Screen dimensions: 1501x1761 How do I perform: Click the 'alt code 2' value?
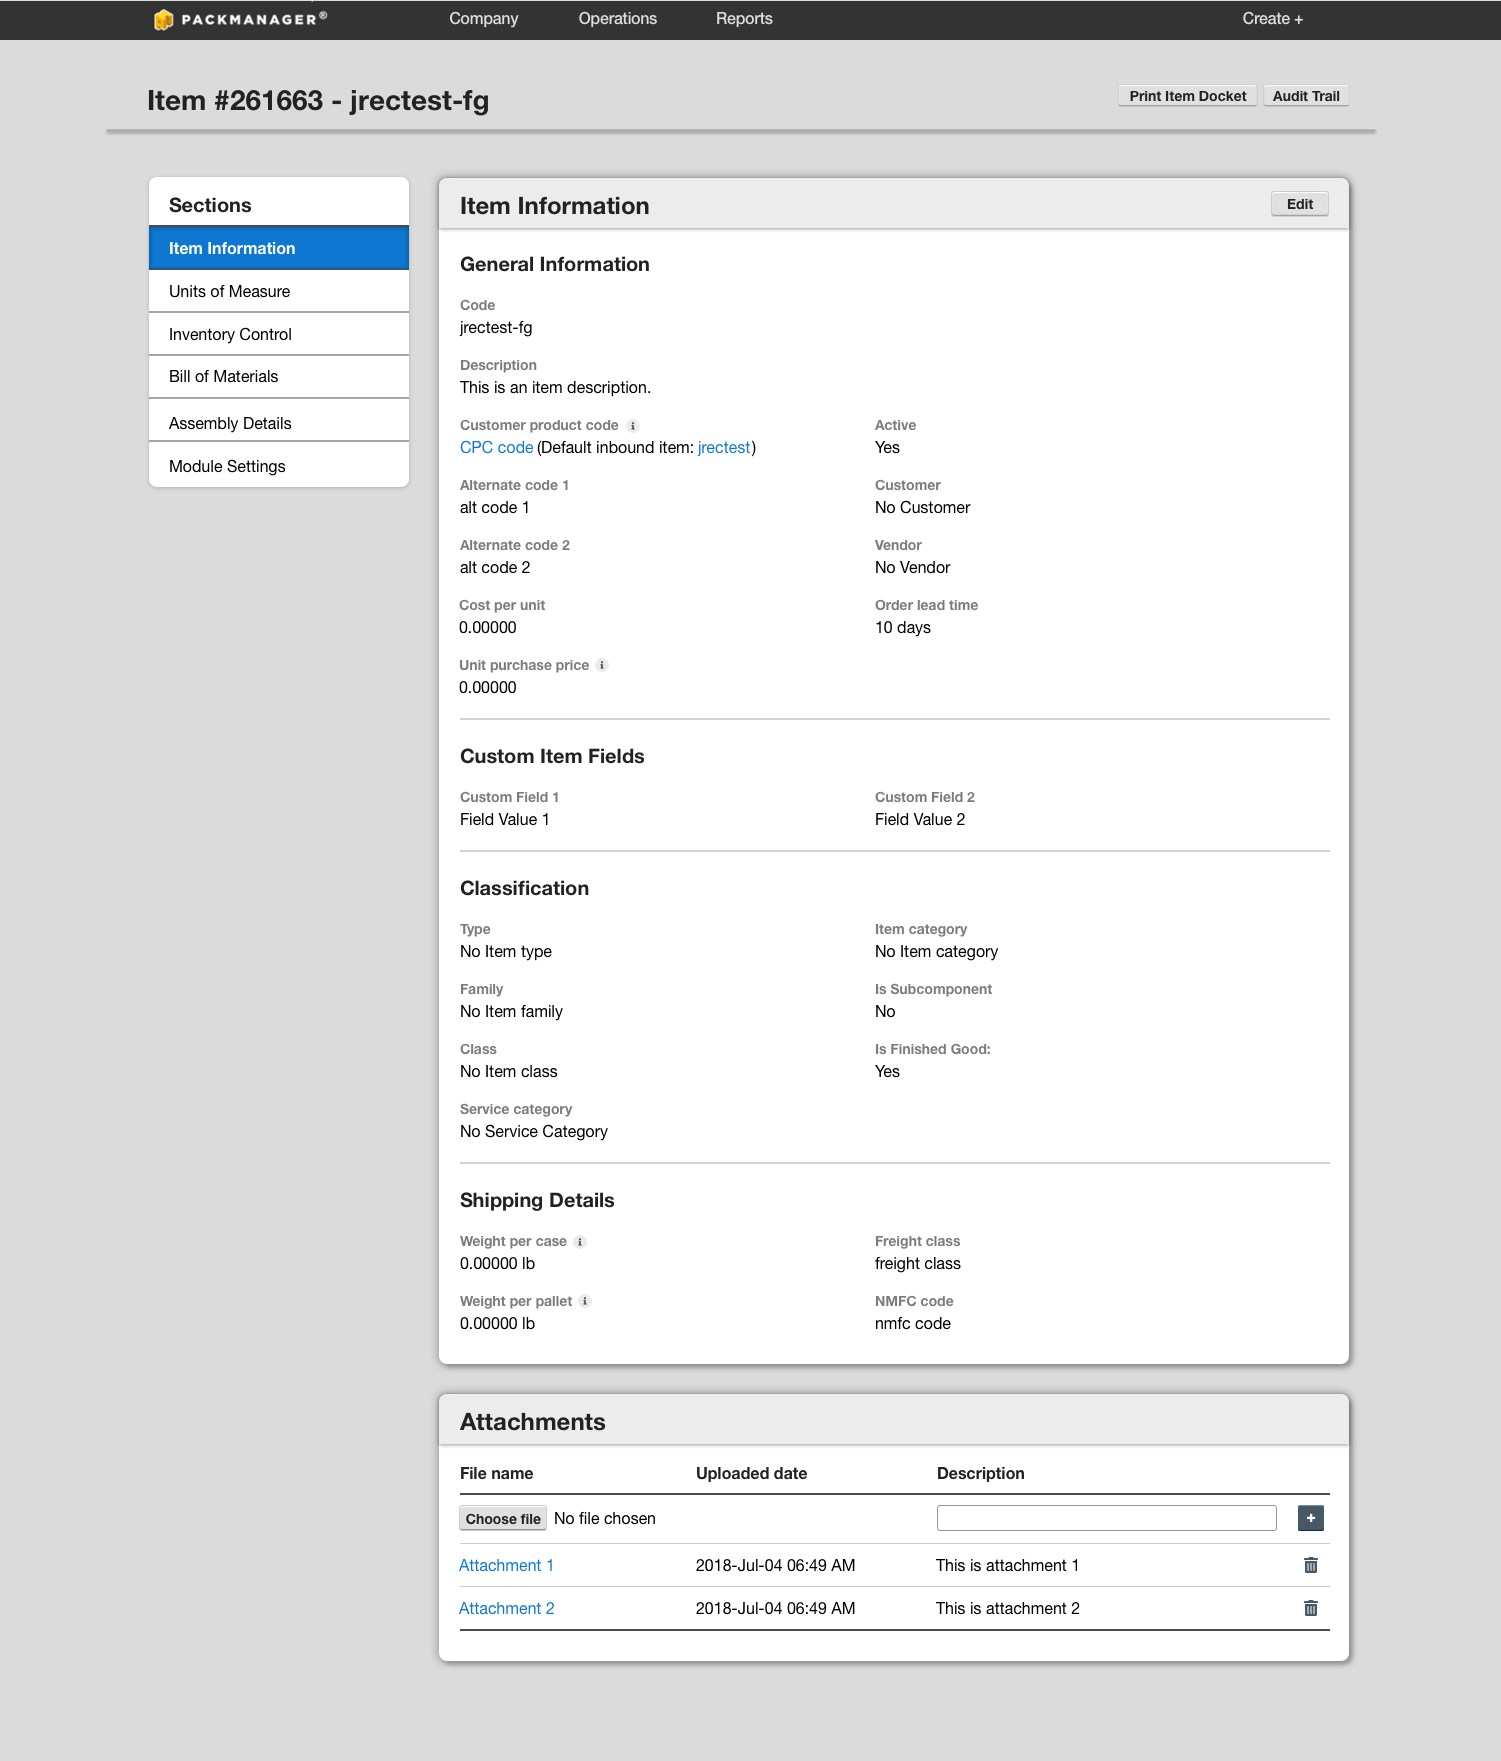point(495,568)
